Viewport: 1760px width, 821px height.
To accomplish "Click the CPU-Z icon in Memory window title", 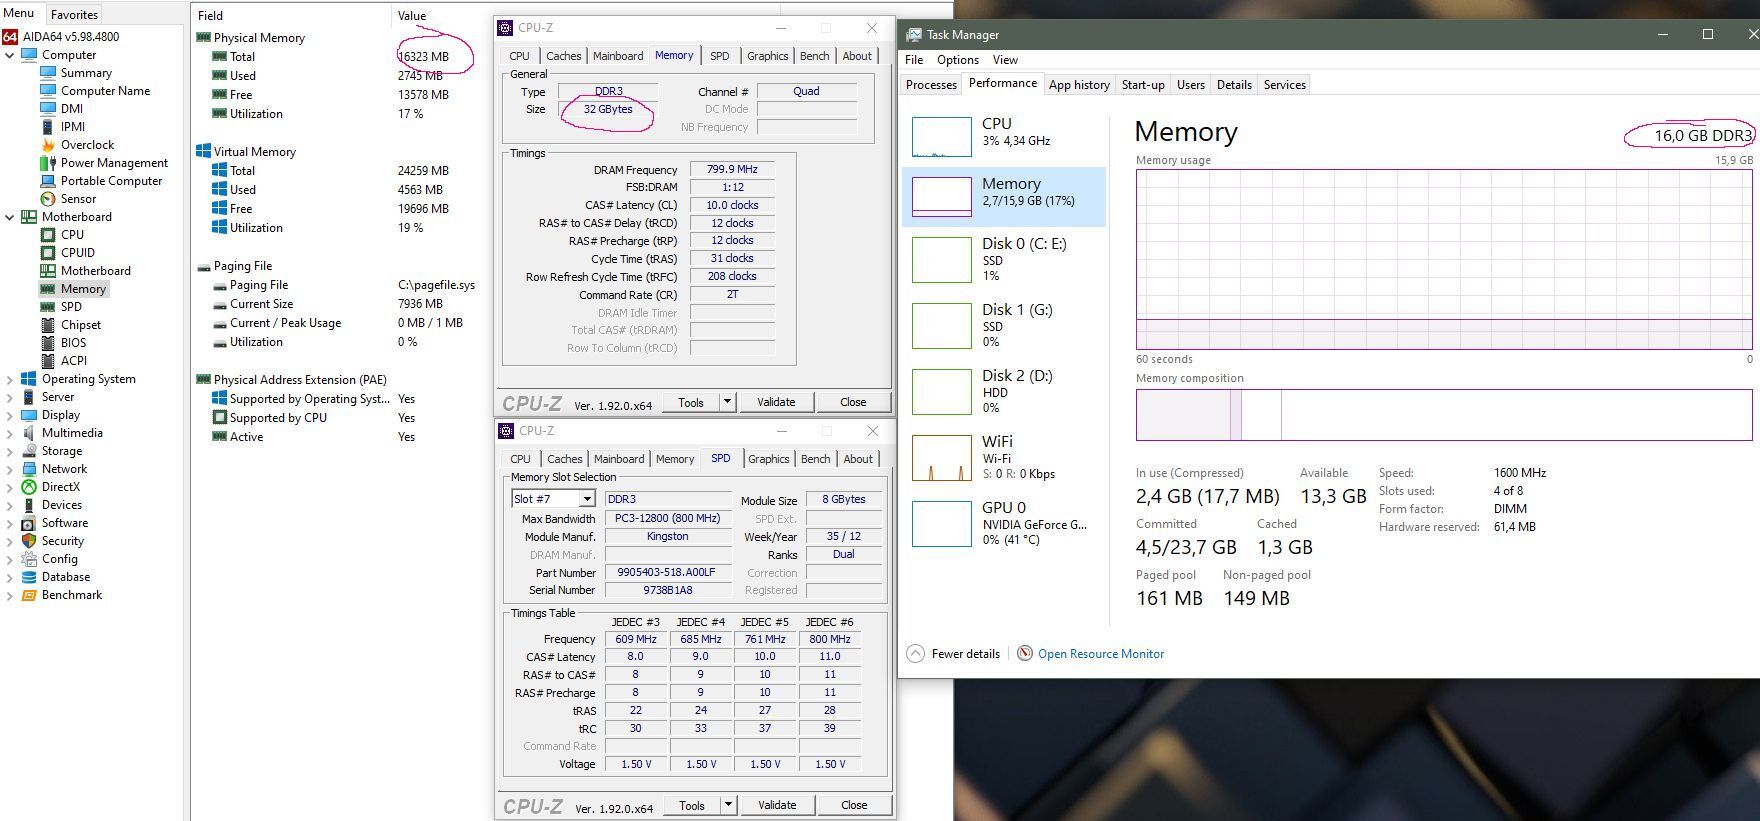I will (506, 28).
